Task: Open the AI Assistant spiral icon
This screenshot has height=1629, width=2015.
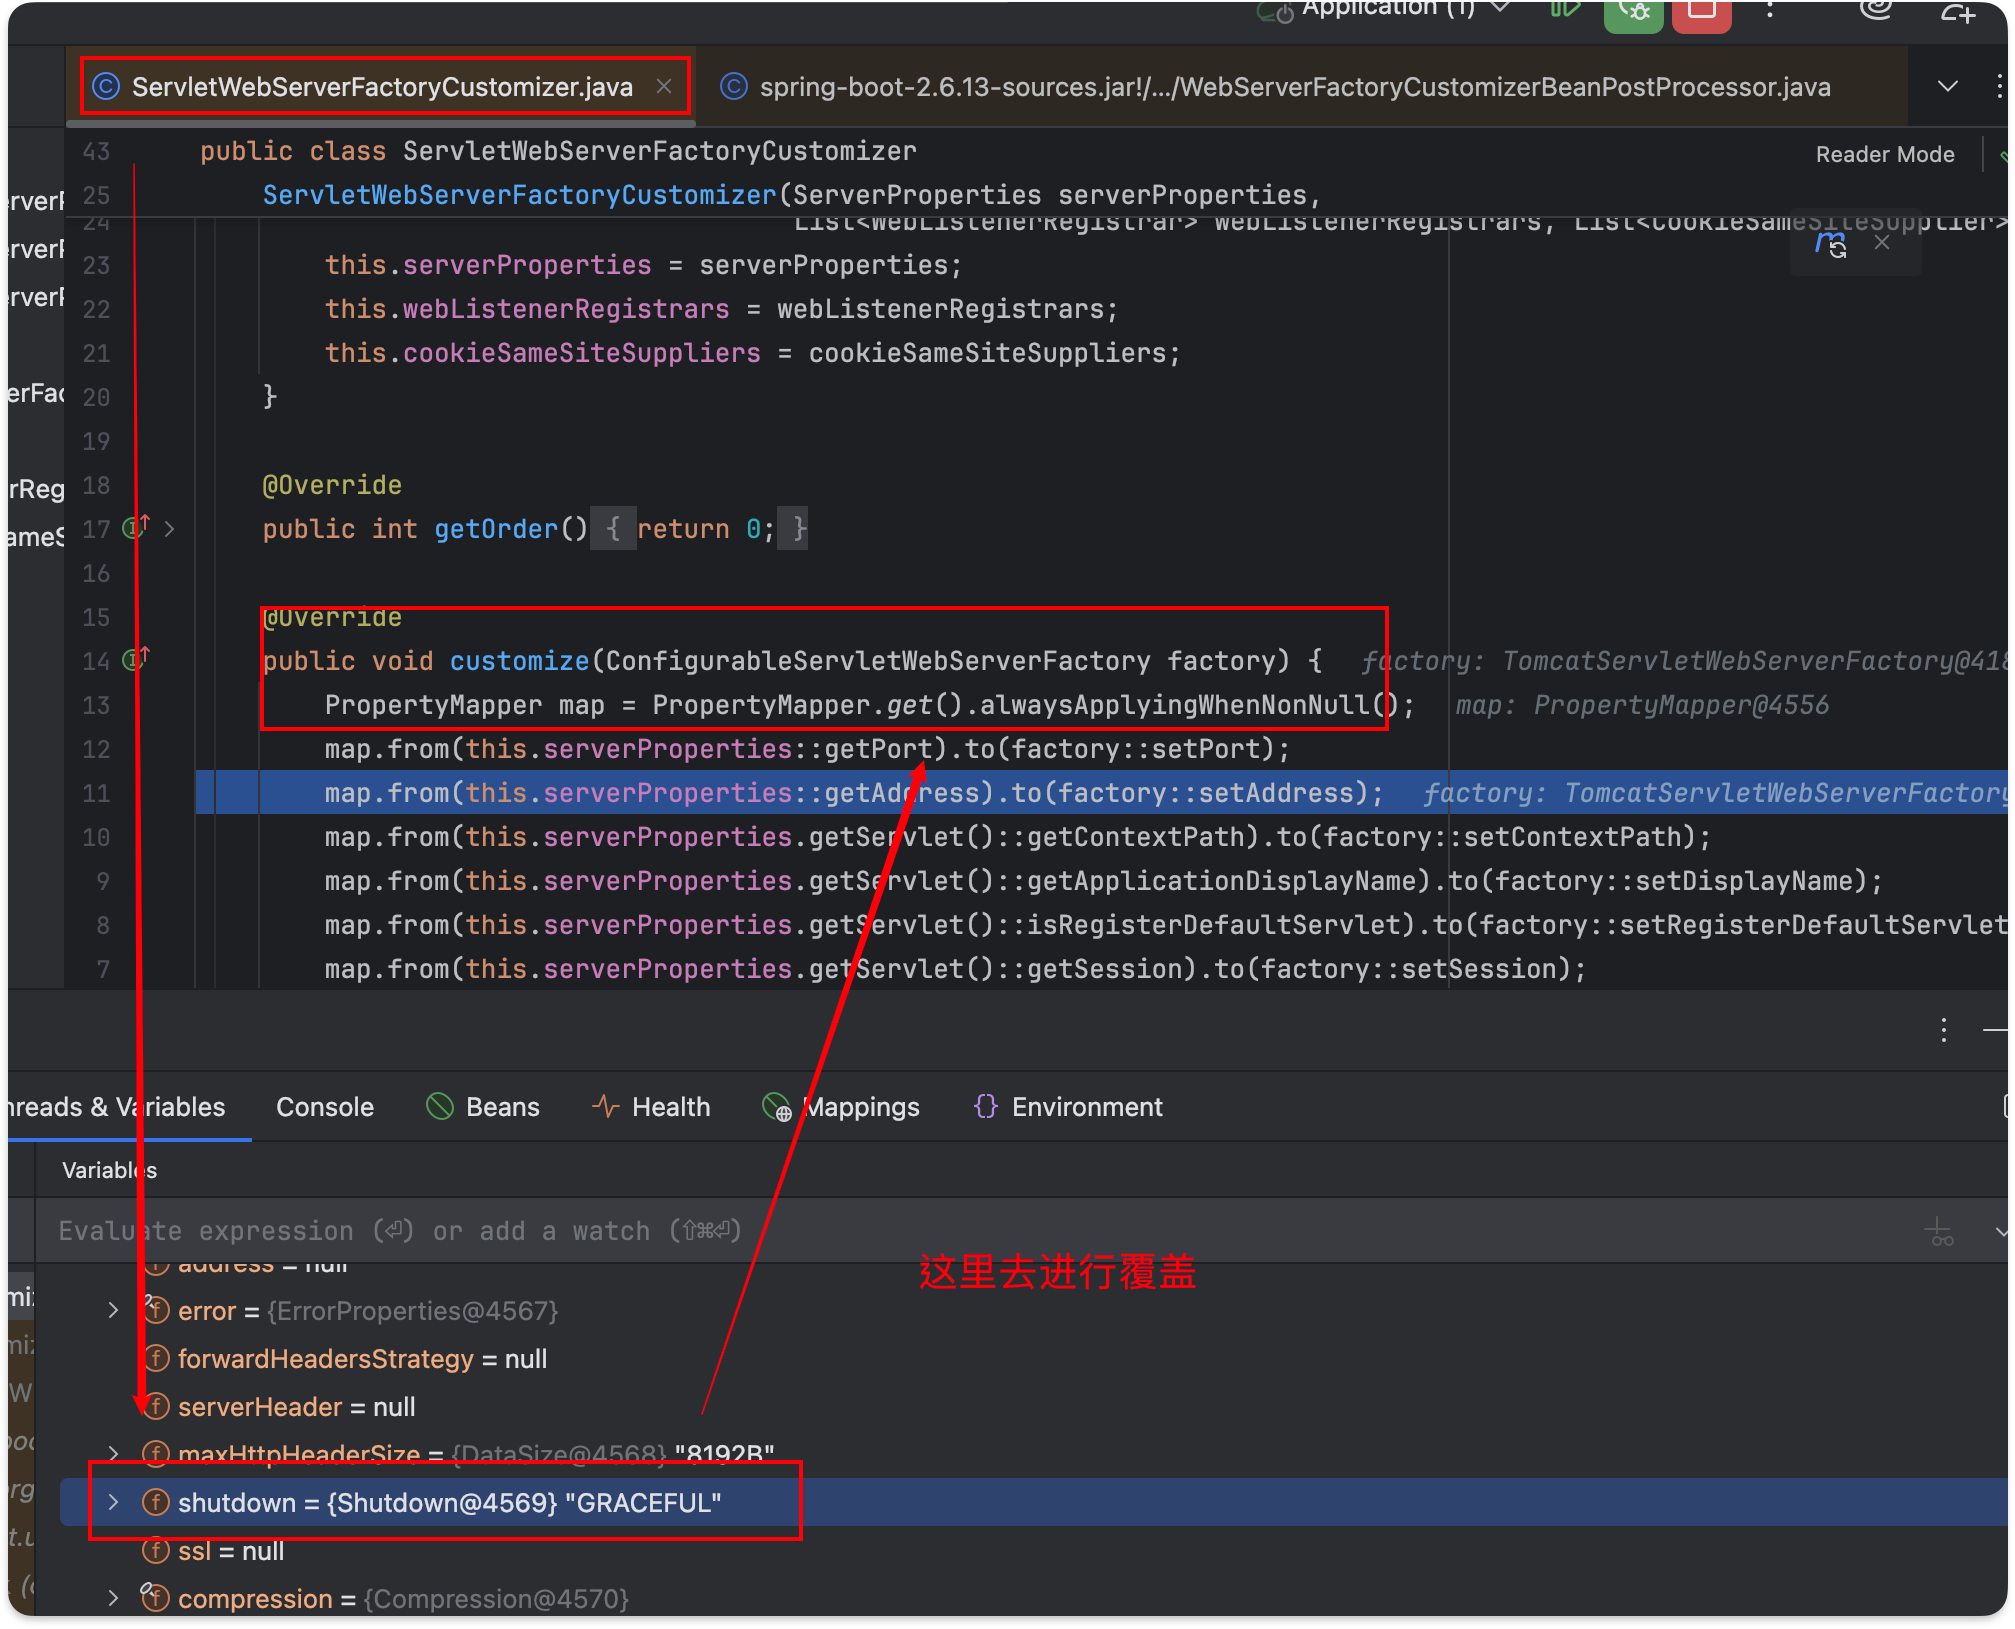Action: (1876, 9)
